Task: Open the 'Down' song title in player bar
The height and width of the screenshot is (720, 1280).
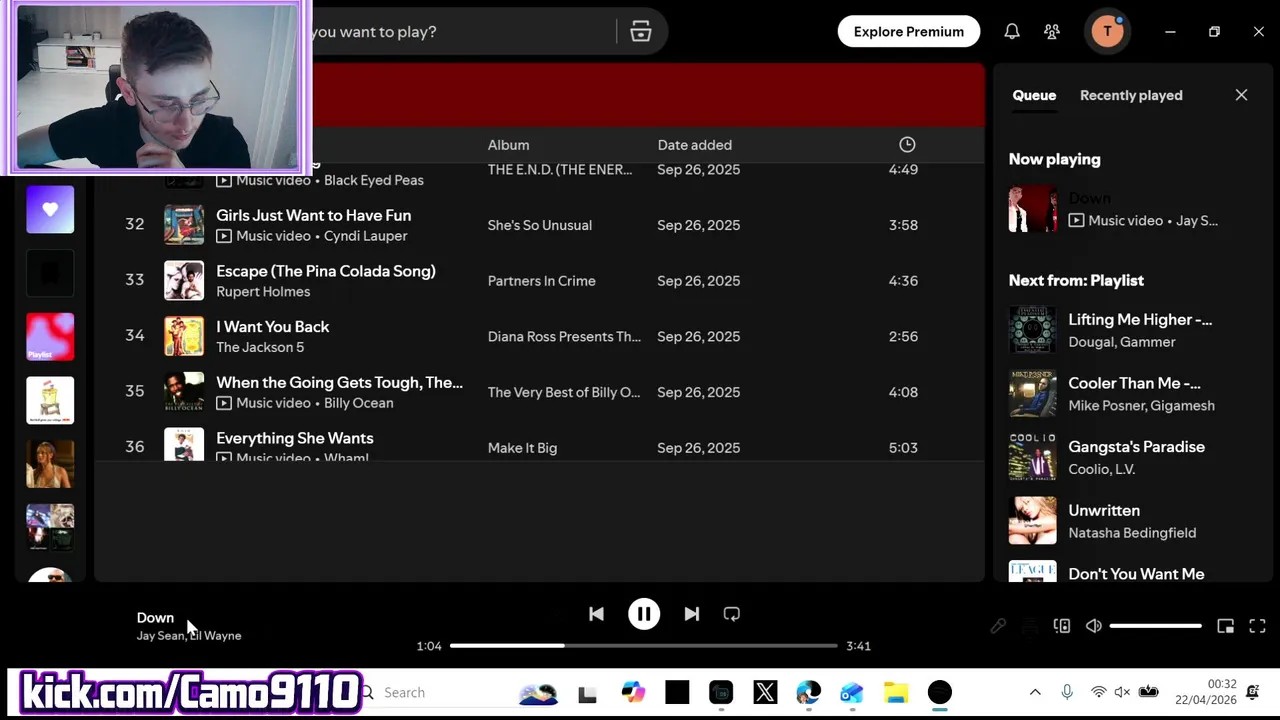Action: [155, 618]
